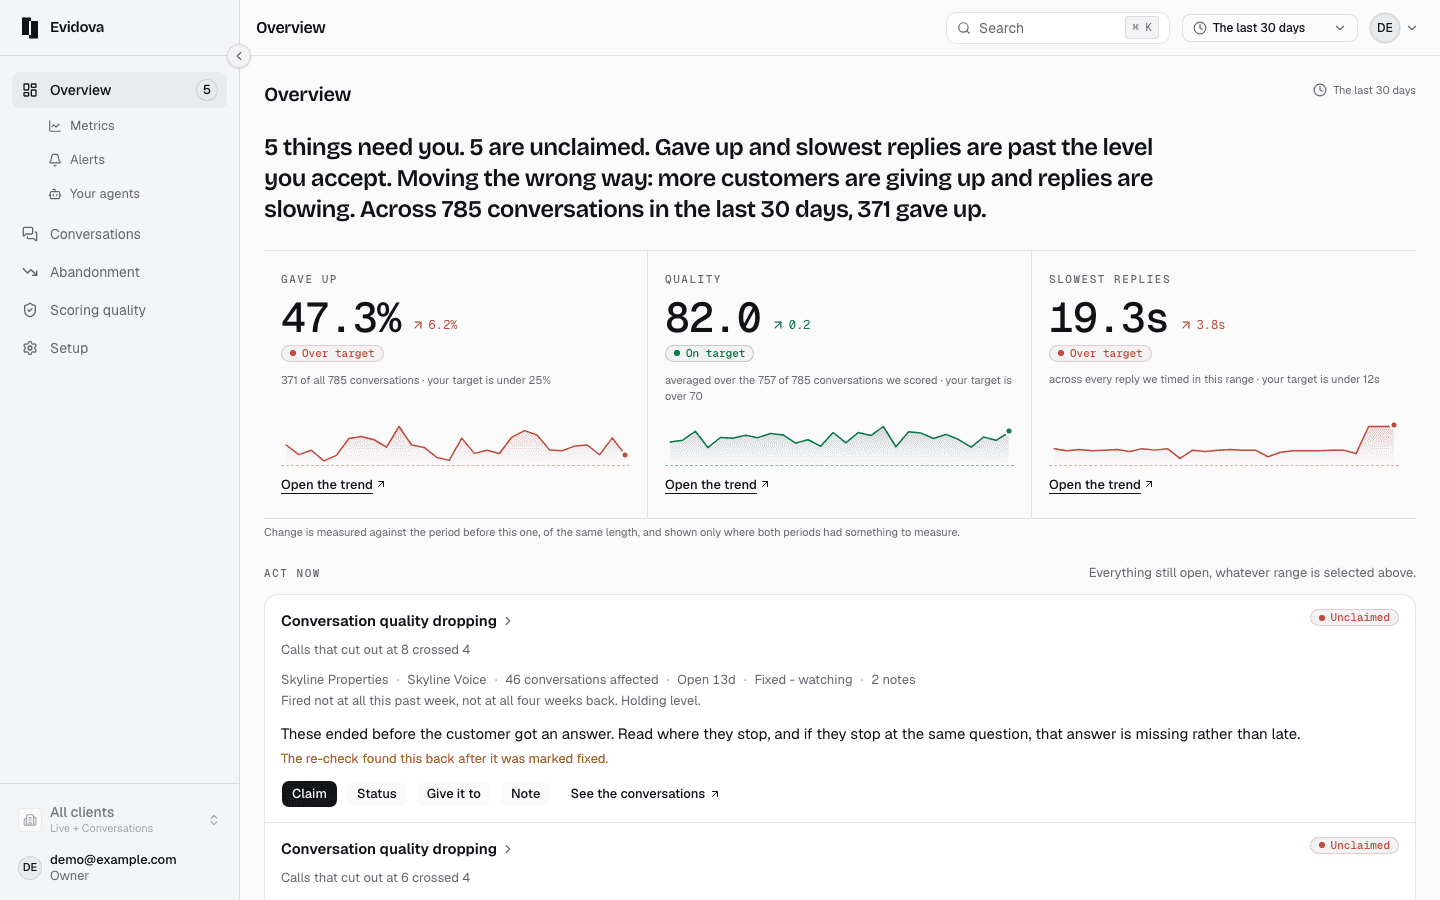Click the arrow icon next to Slowest replies Open the trend
The width and height of the screenshot is (1440, 900).
[1149, 484]
